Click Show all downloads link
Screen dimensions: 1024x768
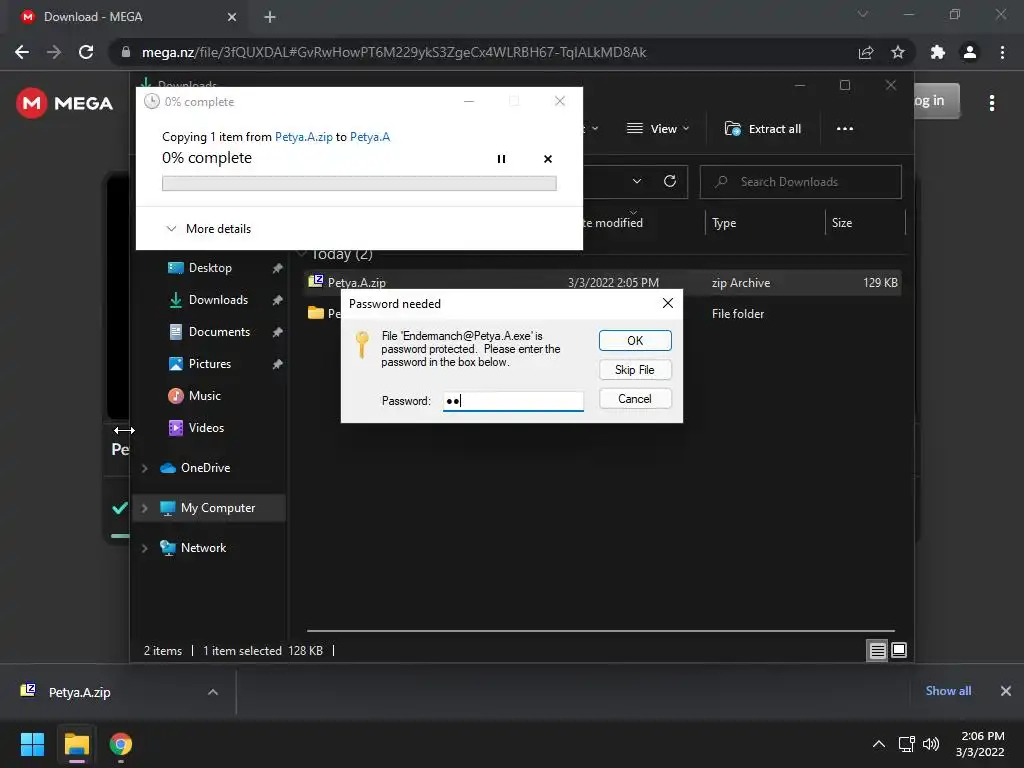point(948,691)
